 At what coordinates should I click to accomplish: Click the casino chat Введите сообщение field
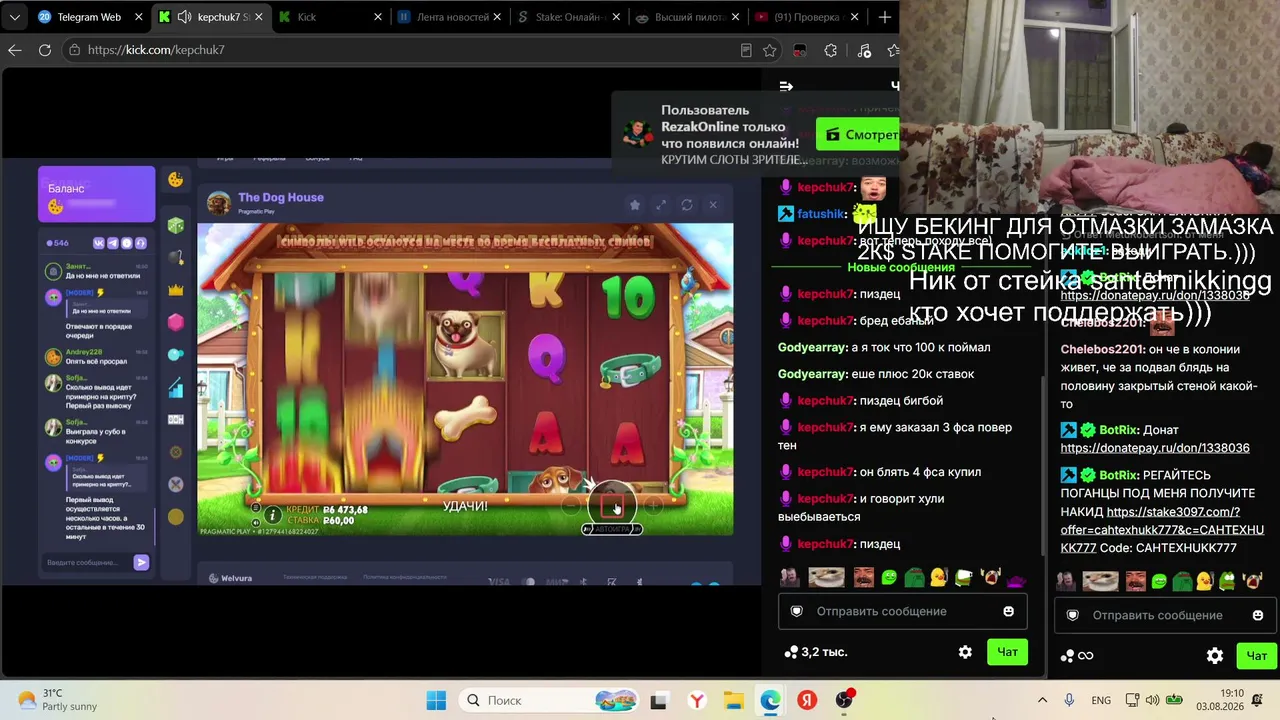pyautogui.click(x=88, y=563)
